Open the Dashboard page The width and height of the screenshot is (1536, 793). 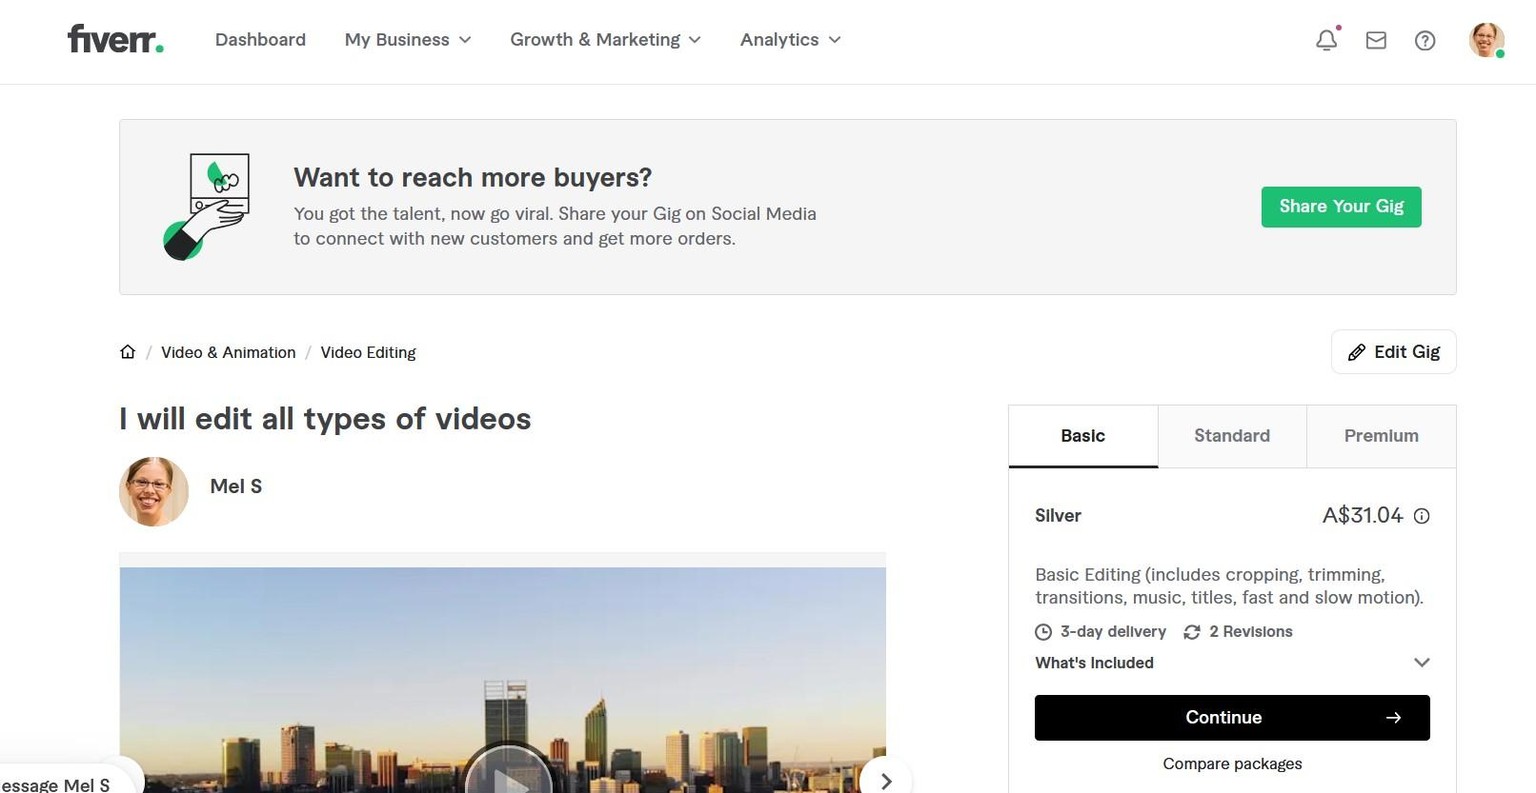(x=260, y=40)
